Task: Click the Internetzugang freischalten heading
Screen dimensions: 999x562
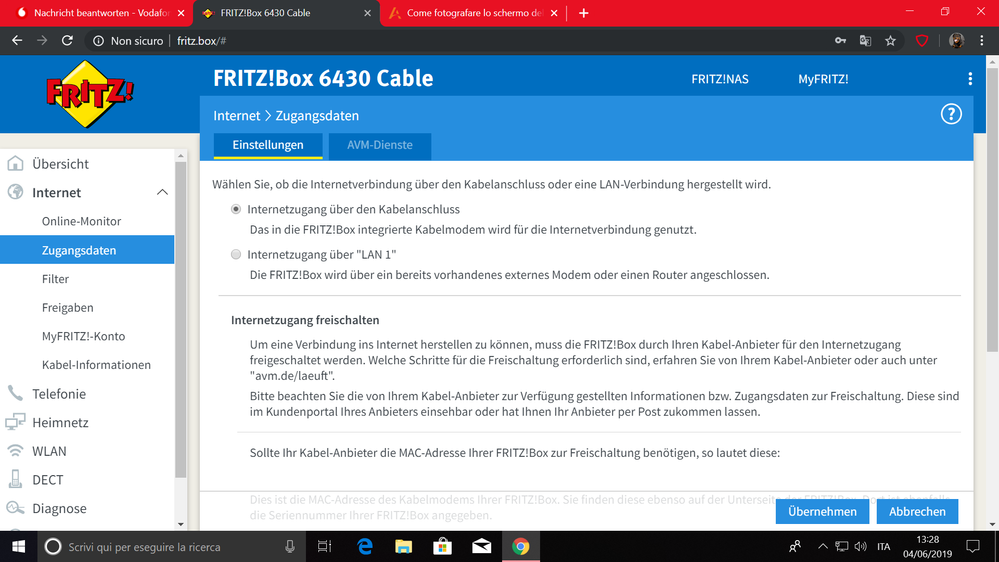Action: click(x=305, y=320)
